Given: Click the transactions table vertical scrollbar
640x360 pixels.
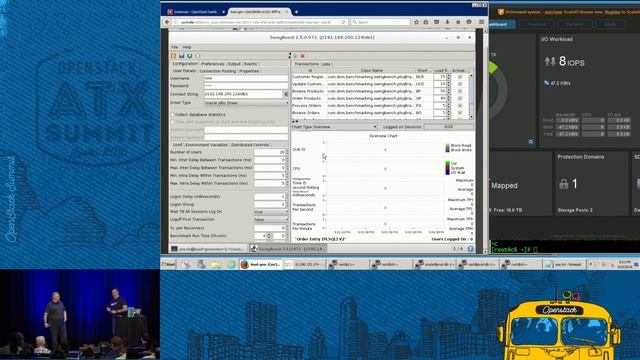Looking at the screenshot, I should (x=471, y=96).
